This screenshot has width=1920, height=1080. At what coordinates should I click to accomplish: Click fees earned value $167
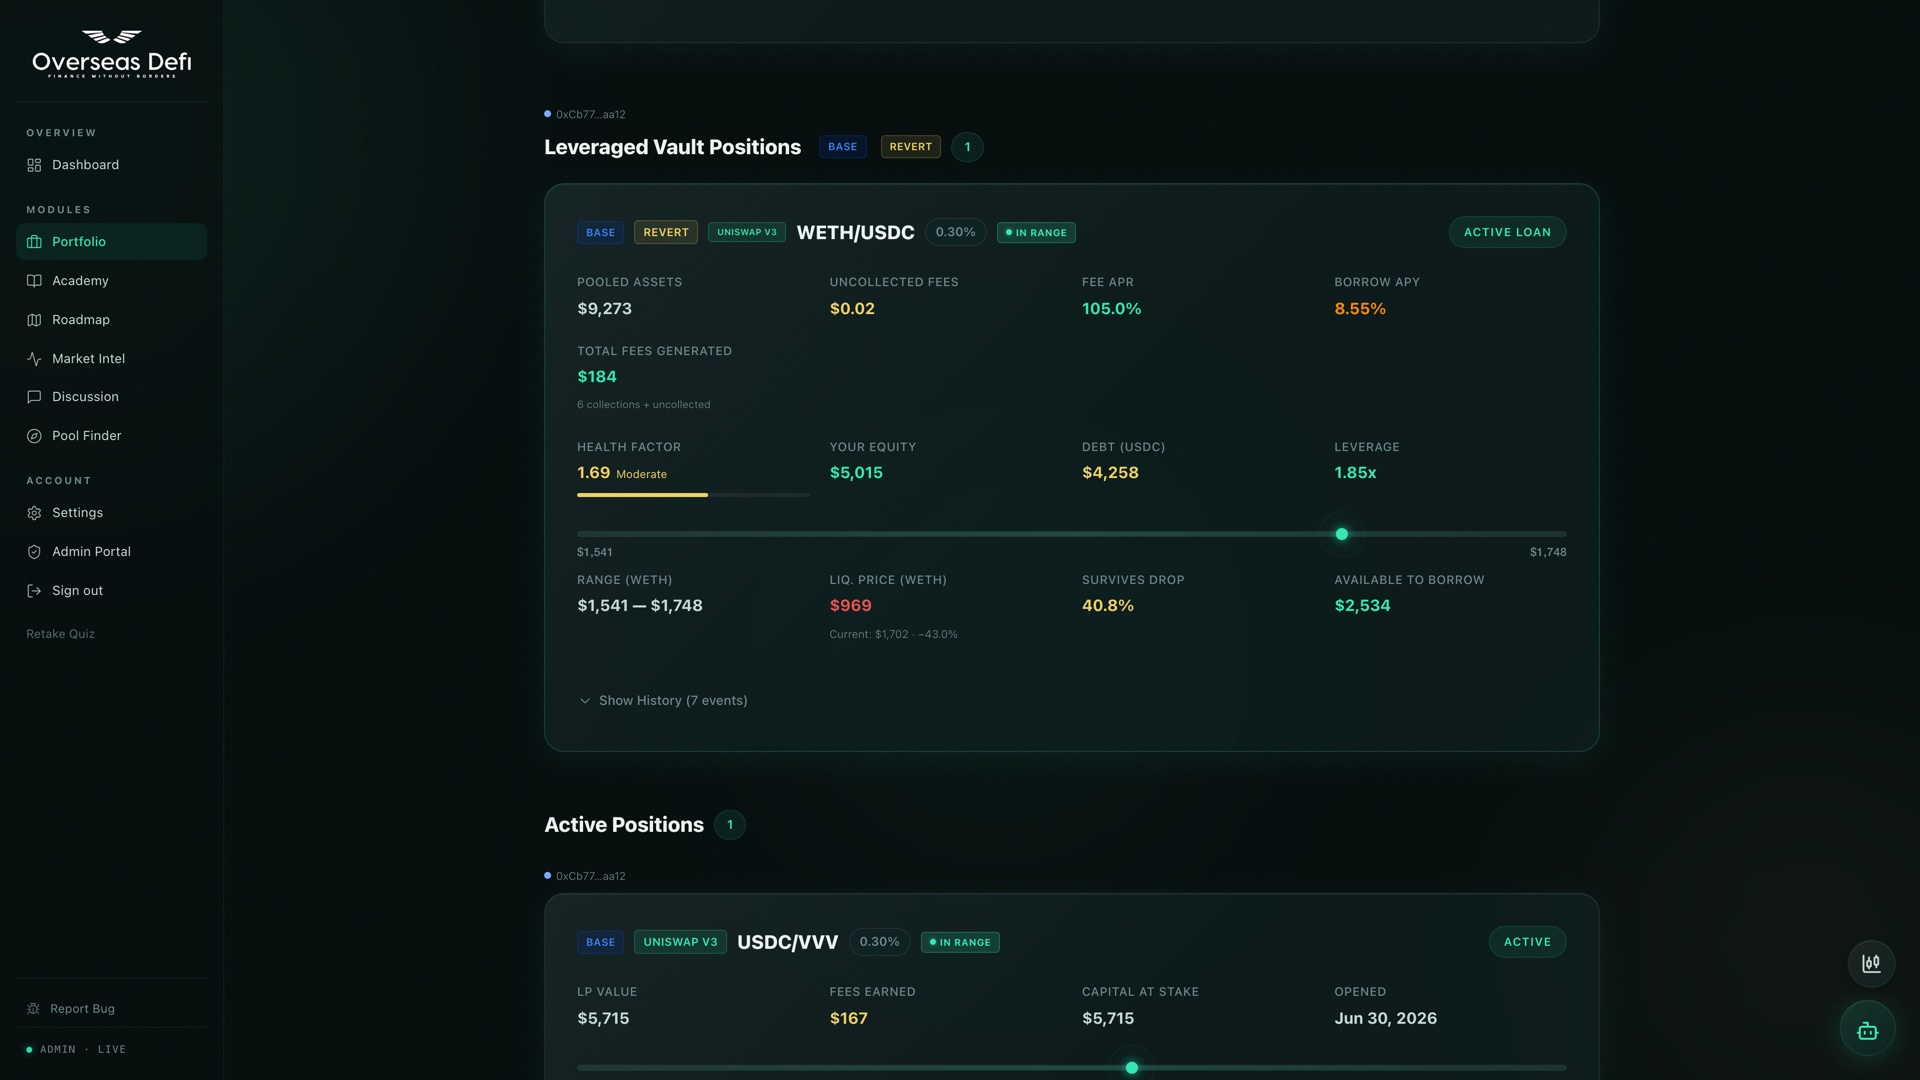click(848, 1019)
